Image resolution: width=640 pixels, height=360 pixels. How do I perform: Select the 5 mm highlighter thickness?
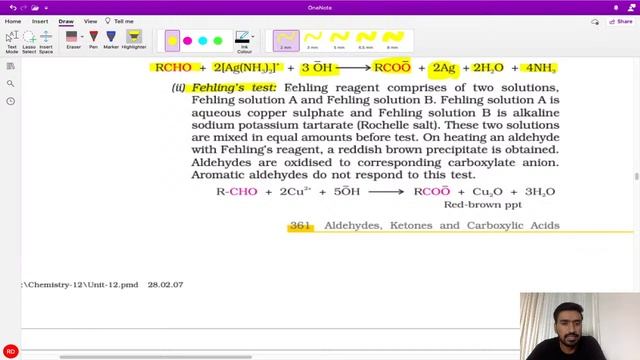[x=339, y=40]
